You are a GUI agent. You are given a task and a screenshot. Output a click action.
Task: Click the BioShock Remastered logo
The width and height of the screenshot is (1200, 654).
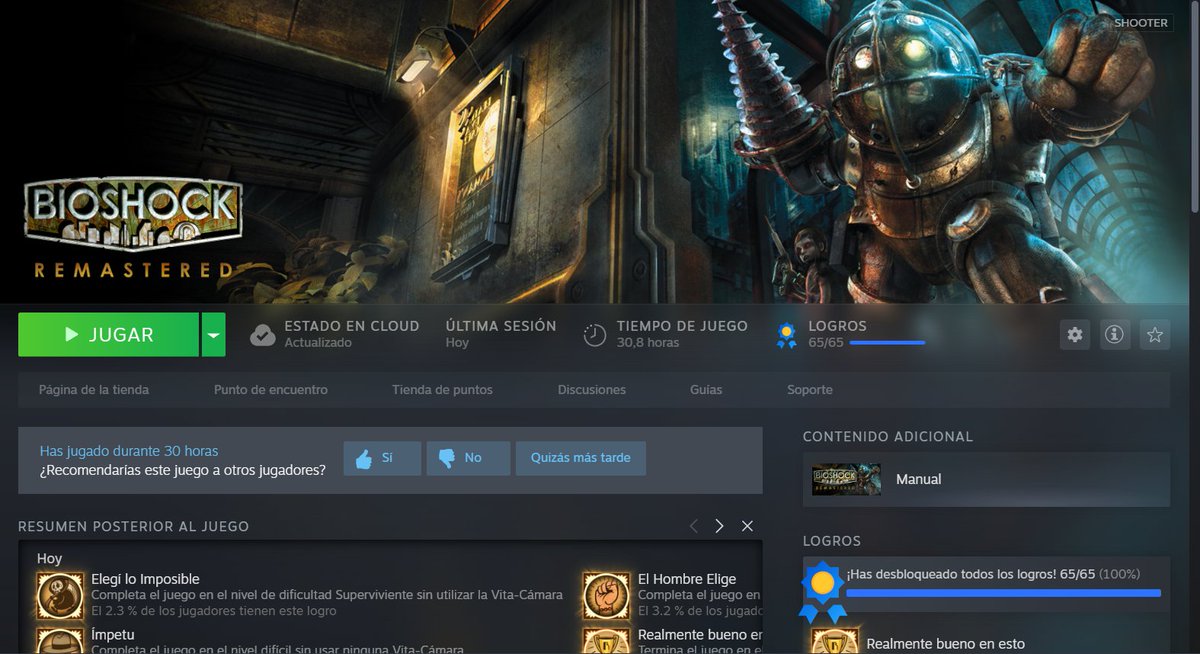click(x=134, y=230)
